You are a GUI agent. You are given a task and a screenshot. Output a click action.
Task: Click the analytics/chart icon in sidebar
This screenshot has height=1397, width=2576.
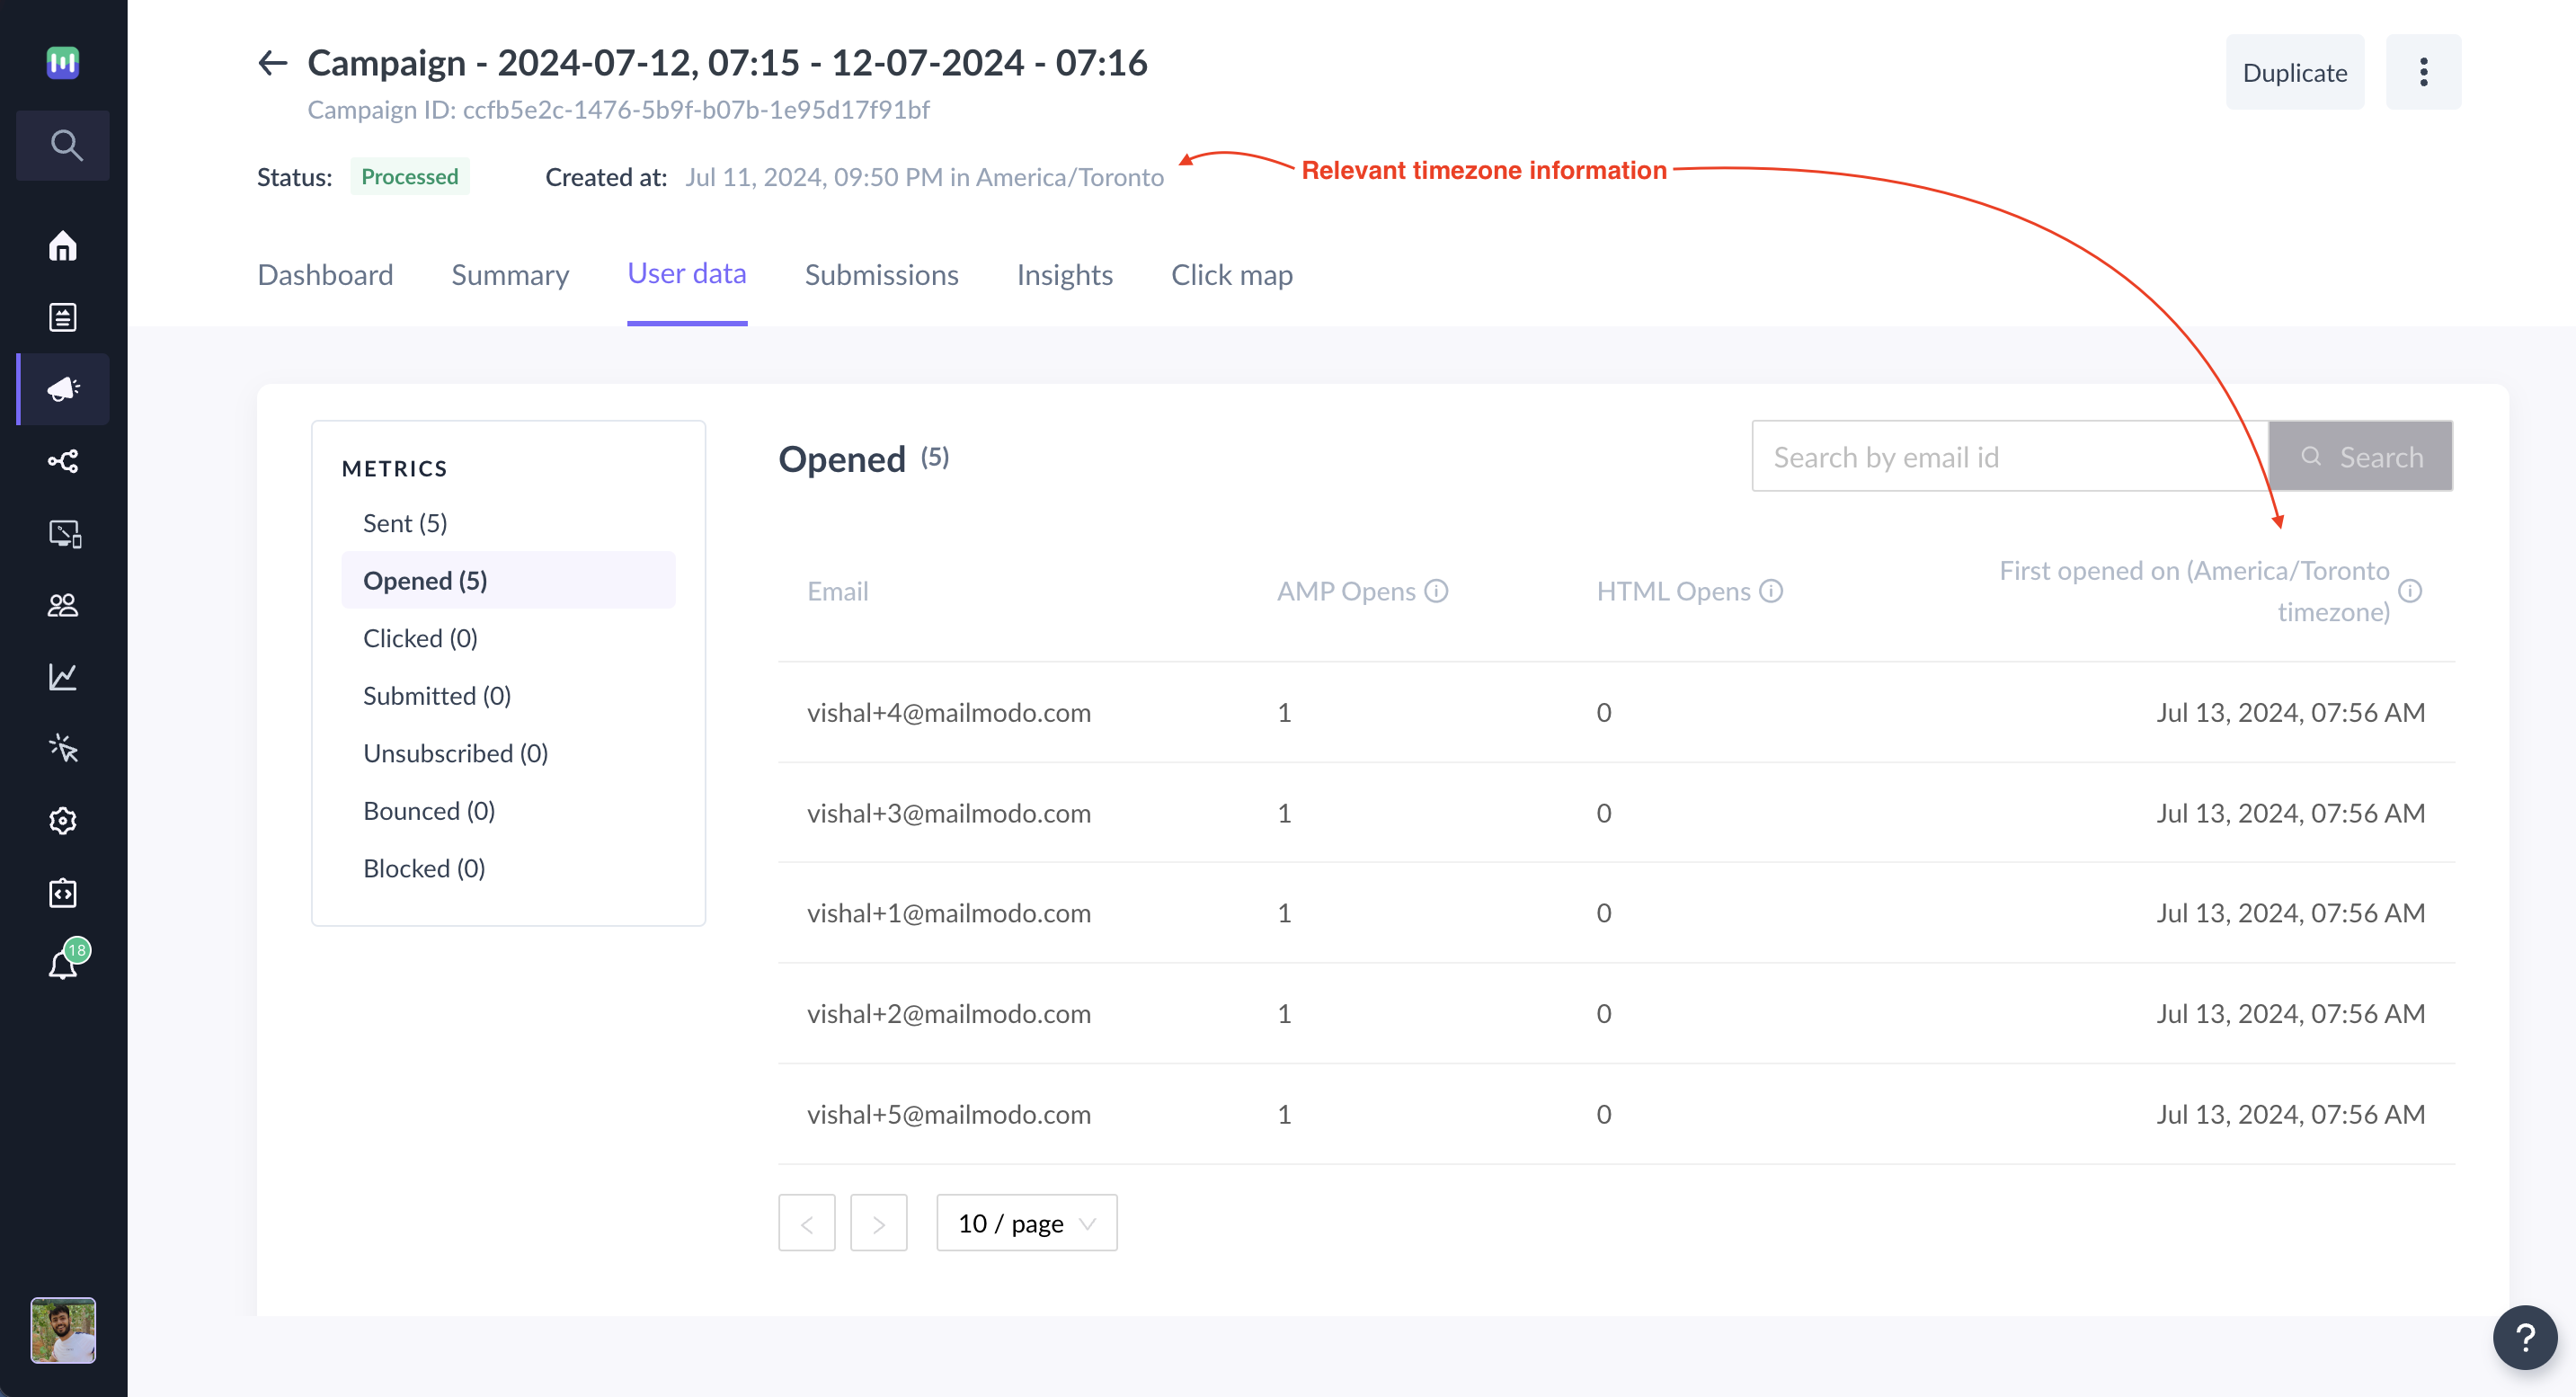[66, 676]
